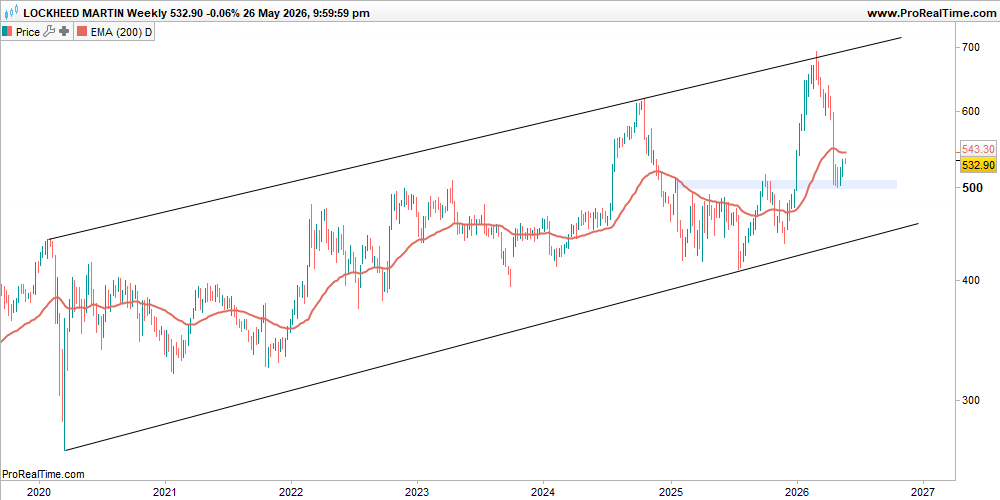The image size is (1000, 500).
Task: Click the 500 price axis label
Action: click(971, 188)
